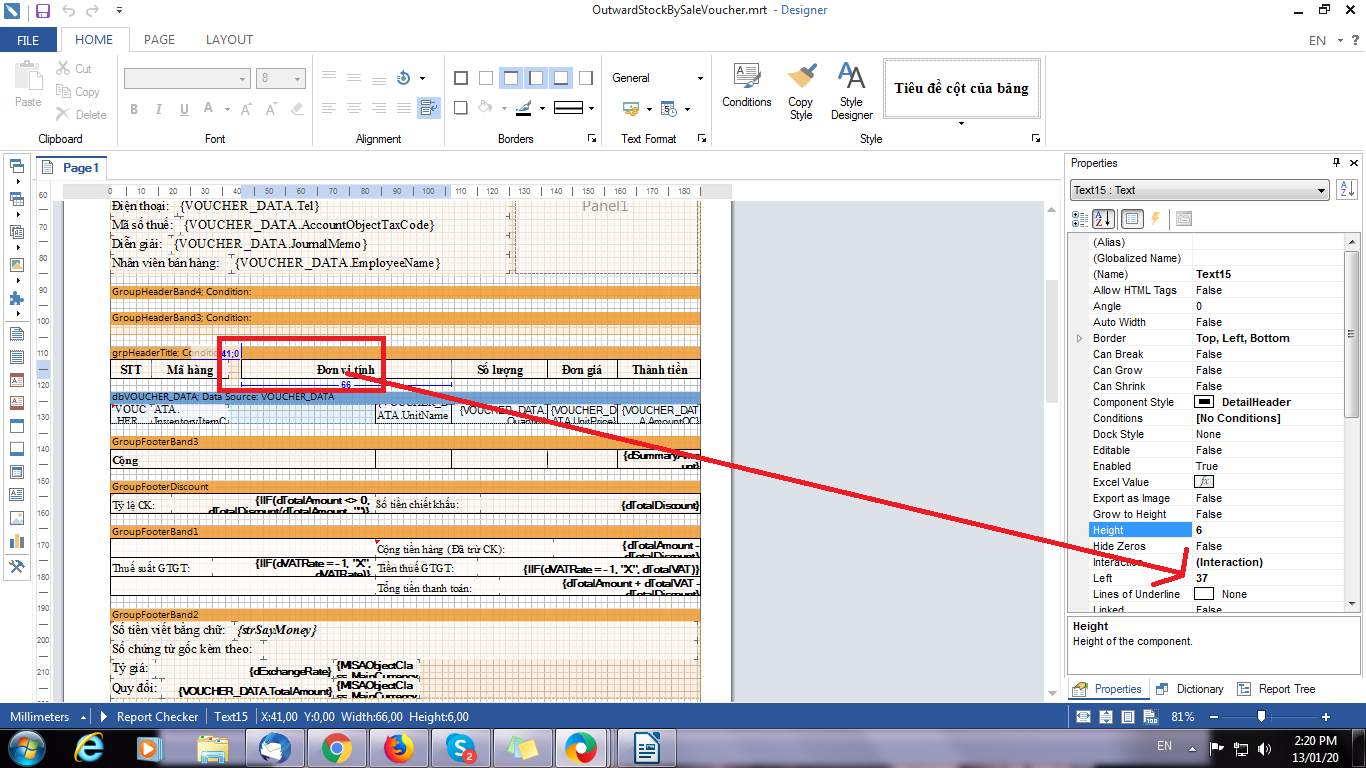
Task: Toggle the border shadow button
Action: (461, 107)
